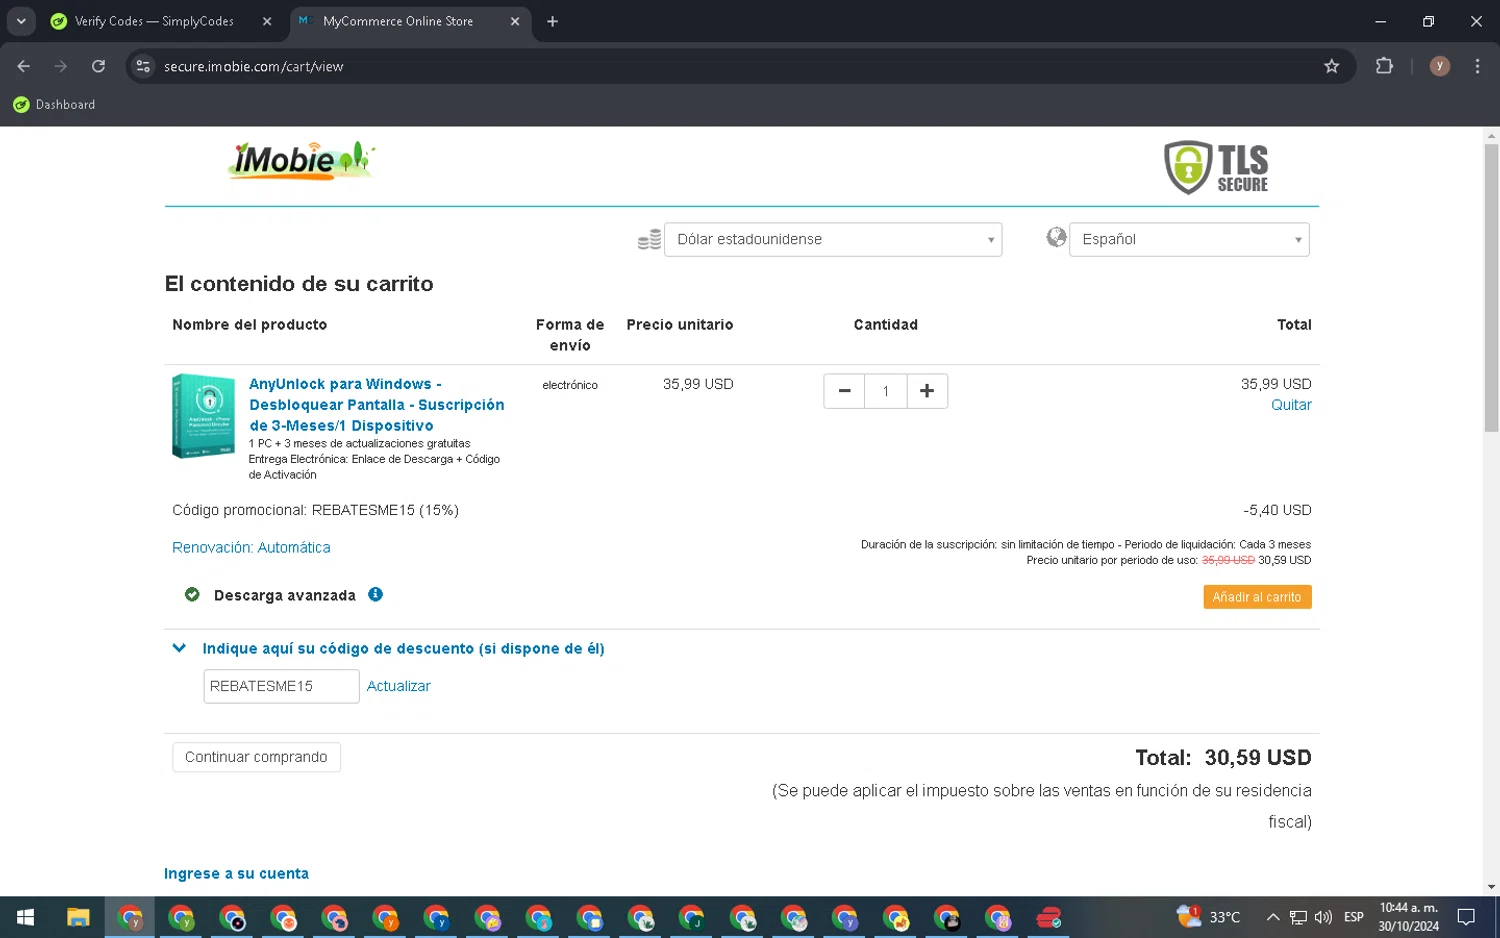Open site information icon in address bar
The width and height of the screenshot is (1500, 938).
pos(143,66)
